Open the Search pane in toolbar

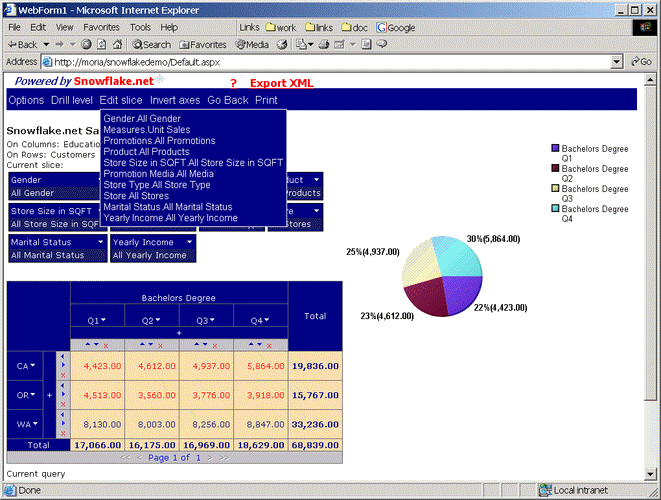[x=152, y=44]
